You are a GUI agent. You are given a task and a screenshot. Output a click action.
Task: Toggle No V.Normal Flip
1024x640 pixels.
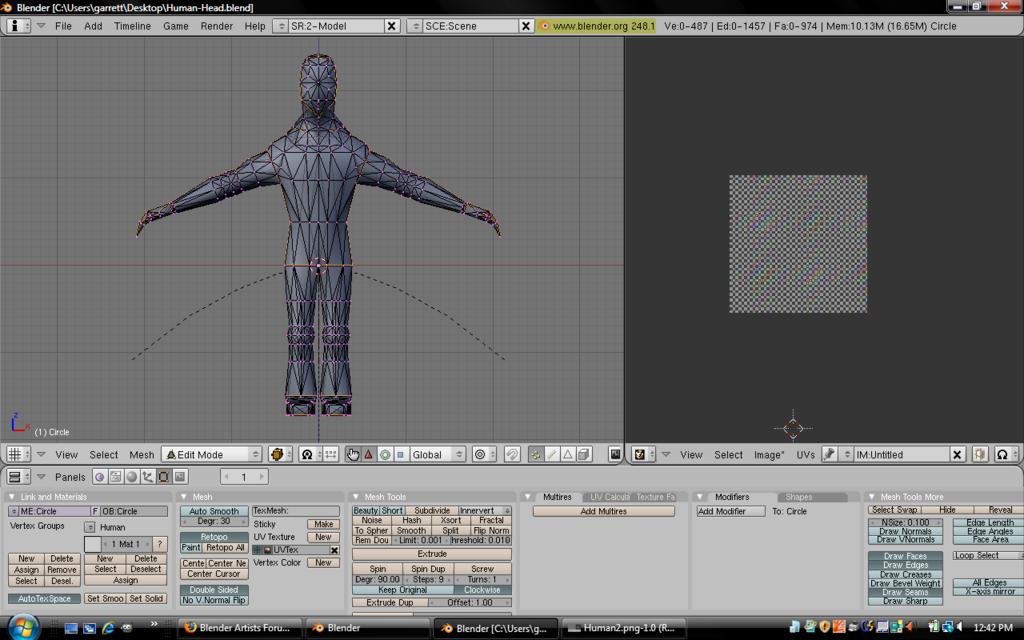pyautogui.click(x=214, y=600)
